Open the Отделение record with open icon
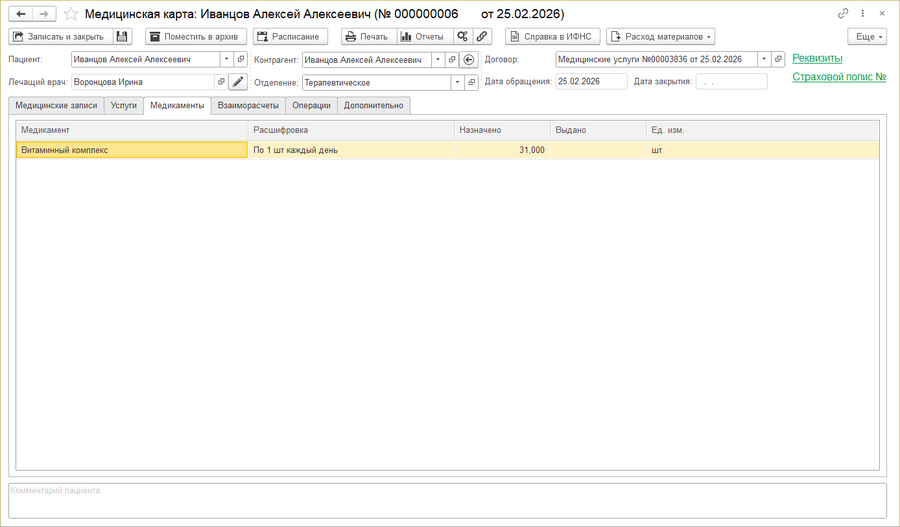Viewport: 900px width, 527px height. 471,83
